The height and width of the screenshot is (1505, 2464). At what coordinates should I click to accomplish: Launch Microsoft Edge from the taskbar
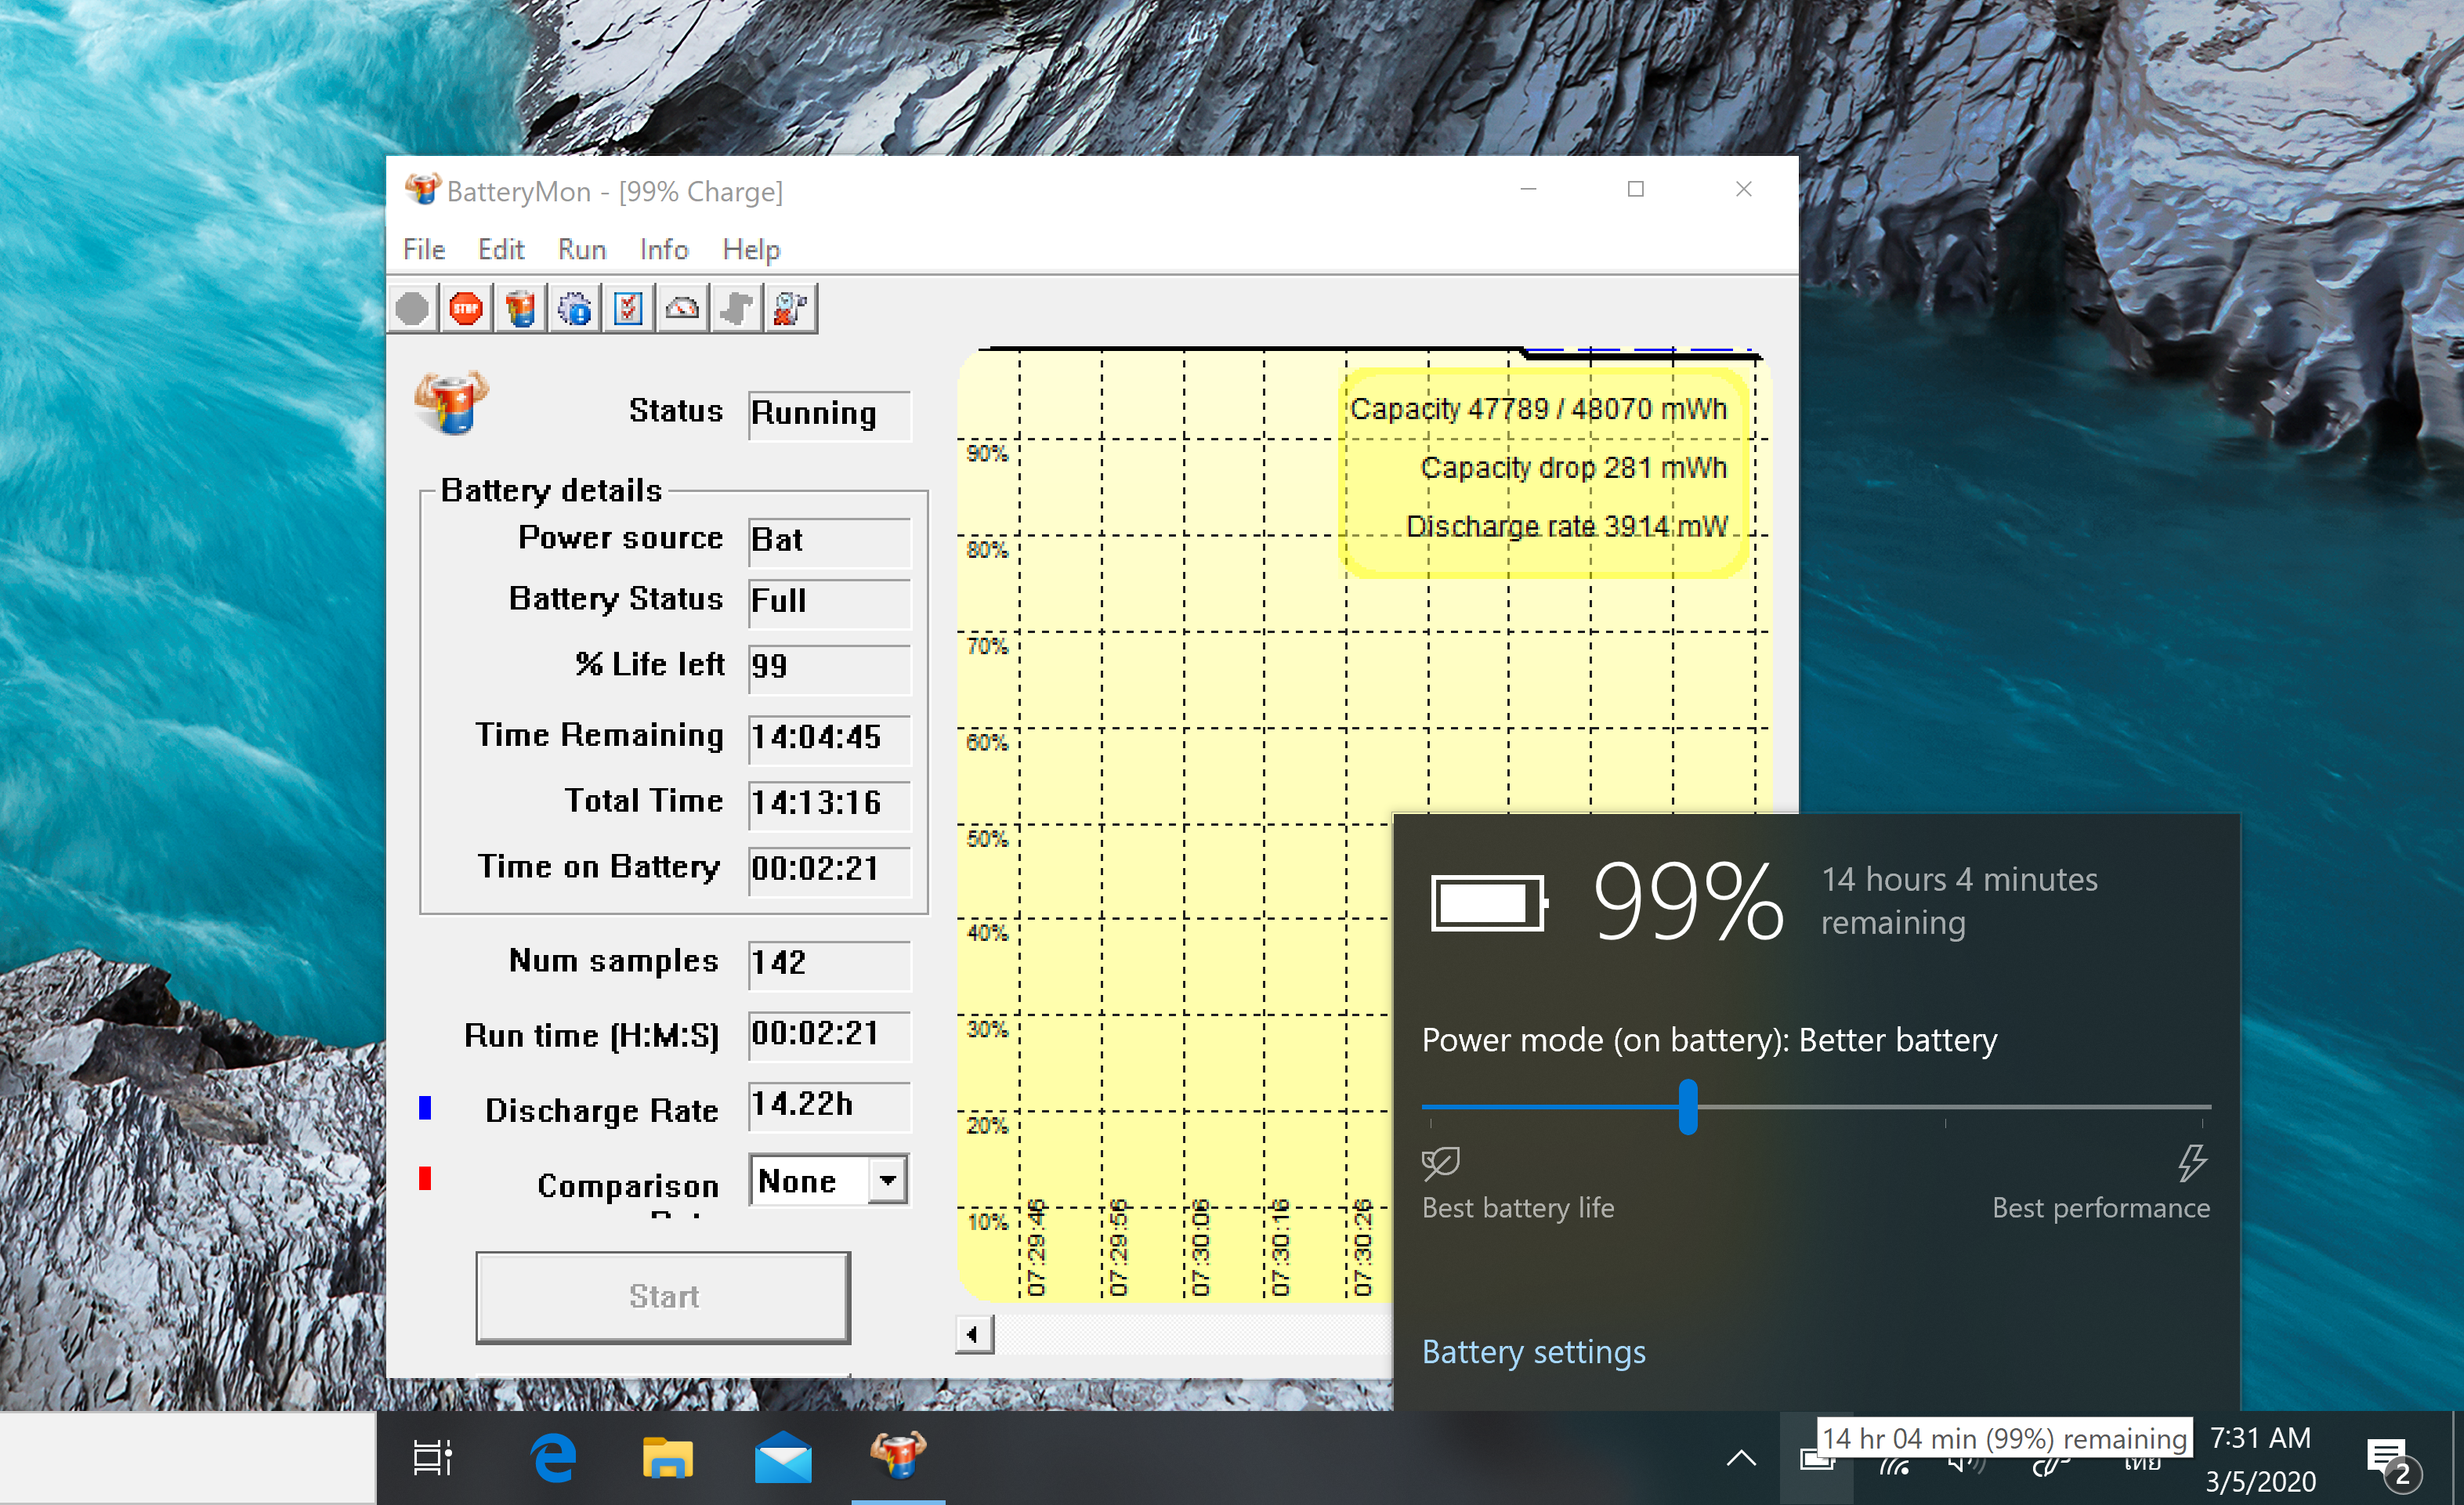click(x=553, y=1457)
